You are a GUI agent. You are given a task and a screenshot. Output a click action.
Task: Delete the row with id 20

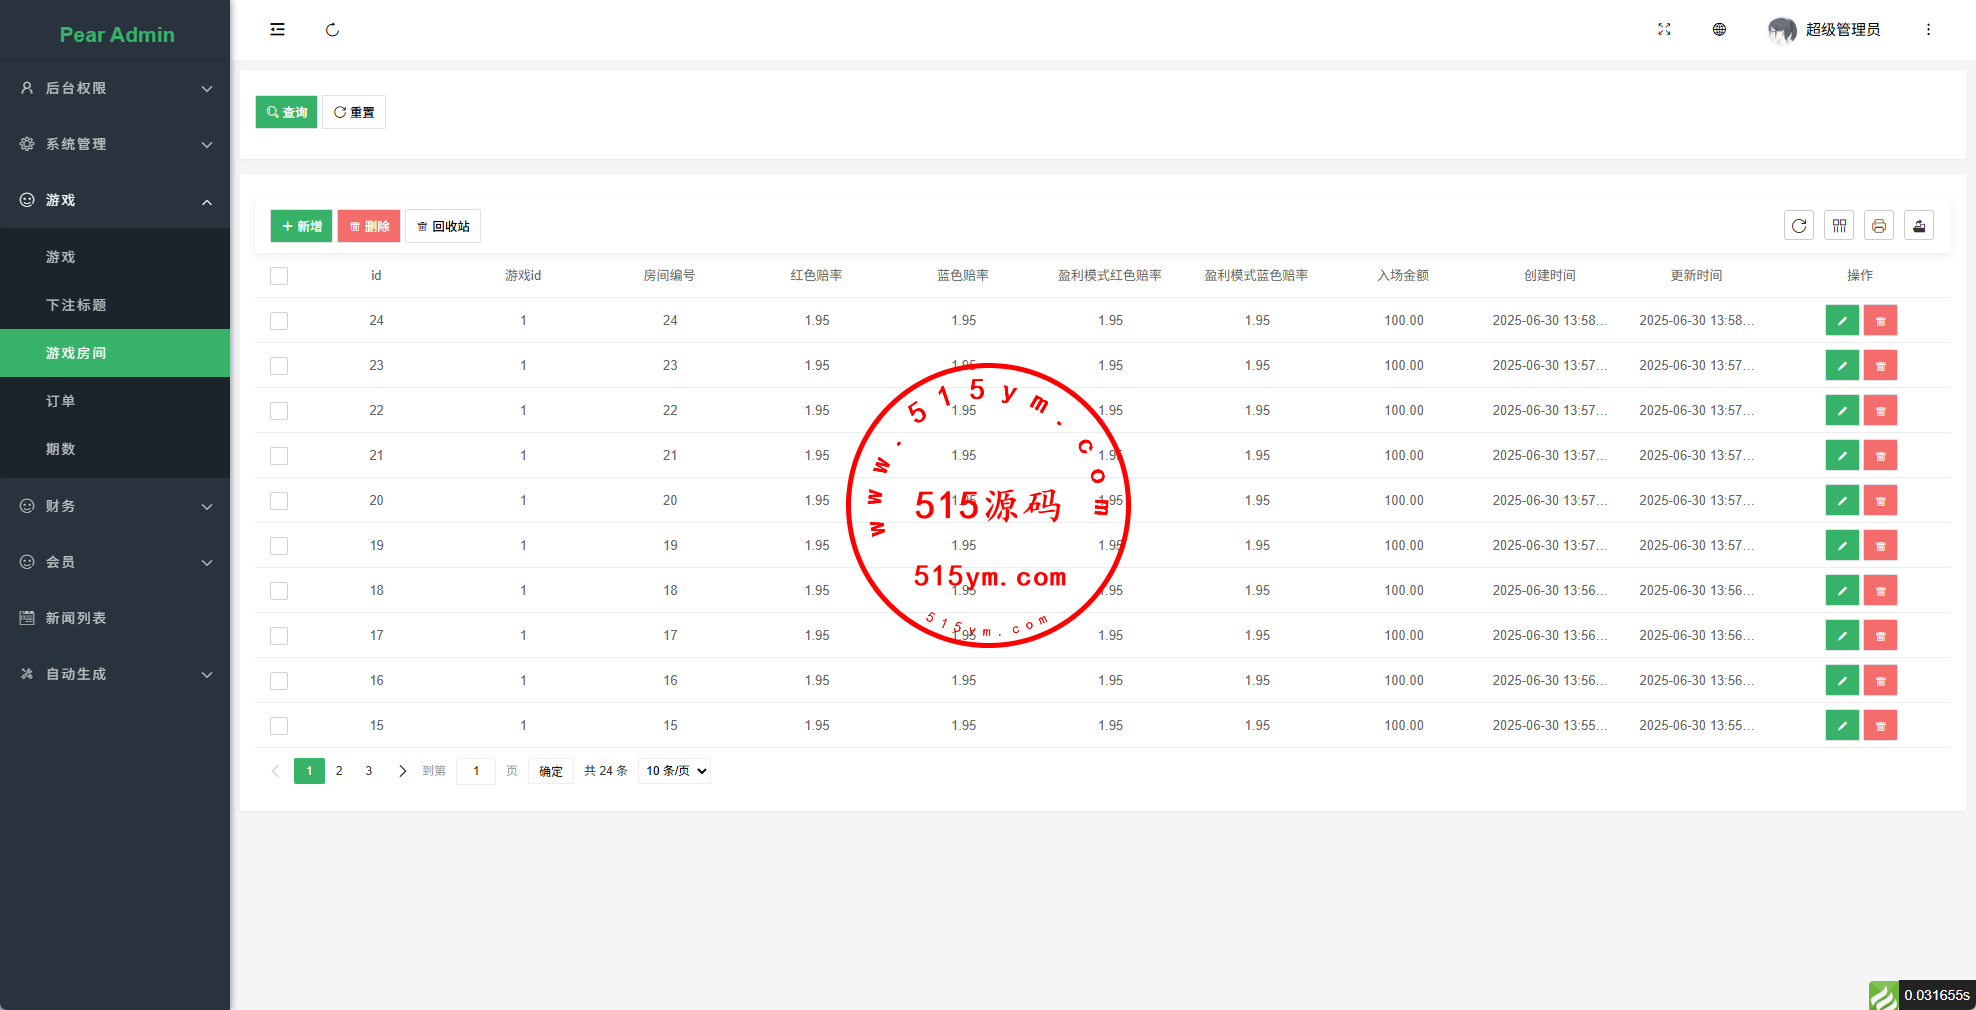pyautogui.click(x=1880, y=501)
